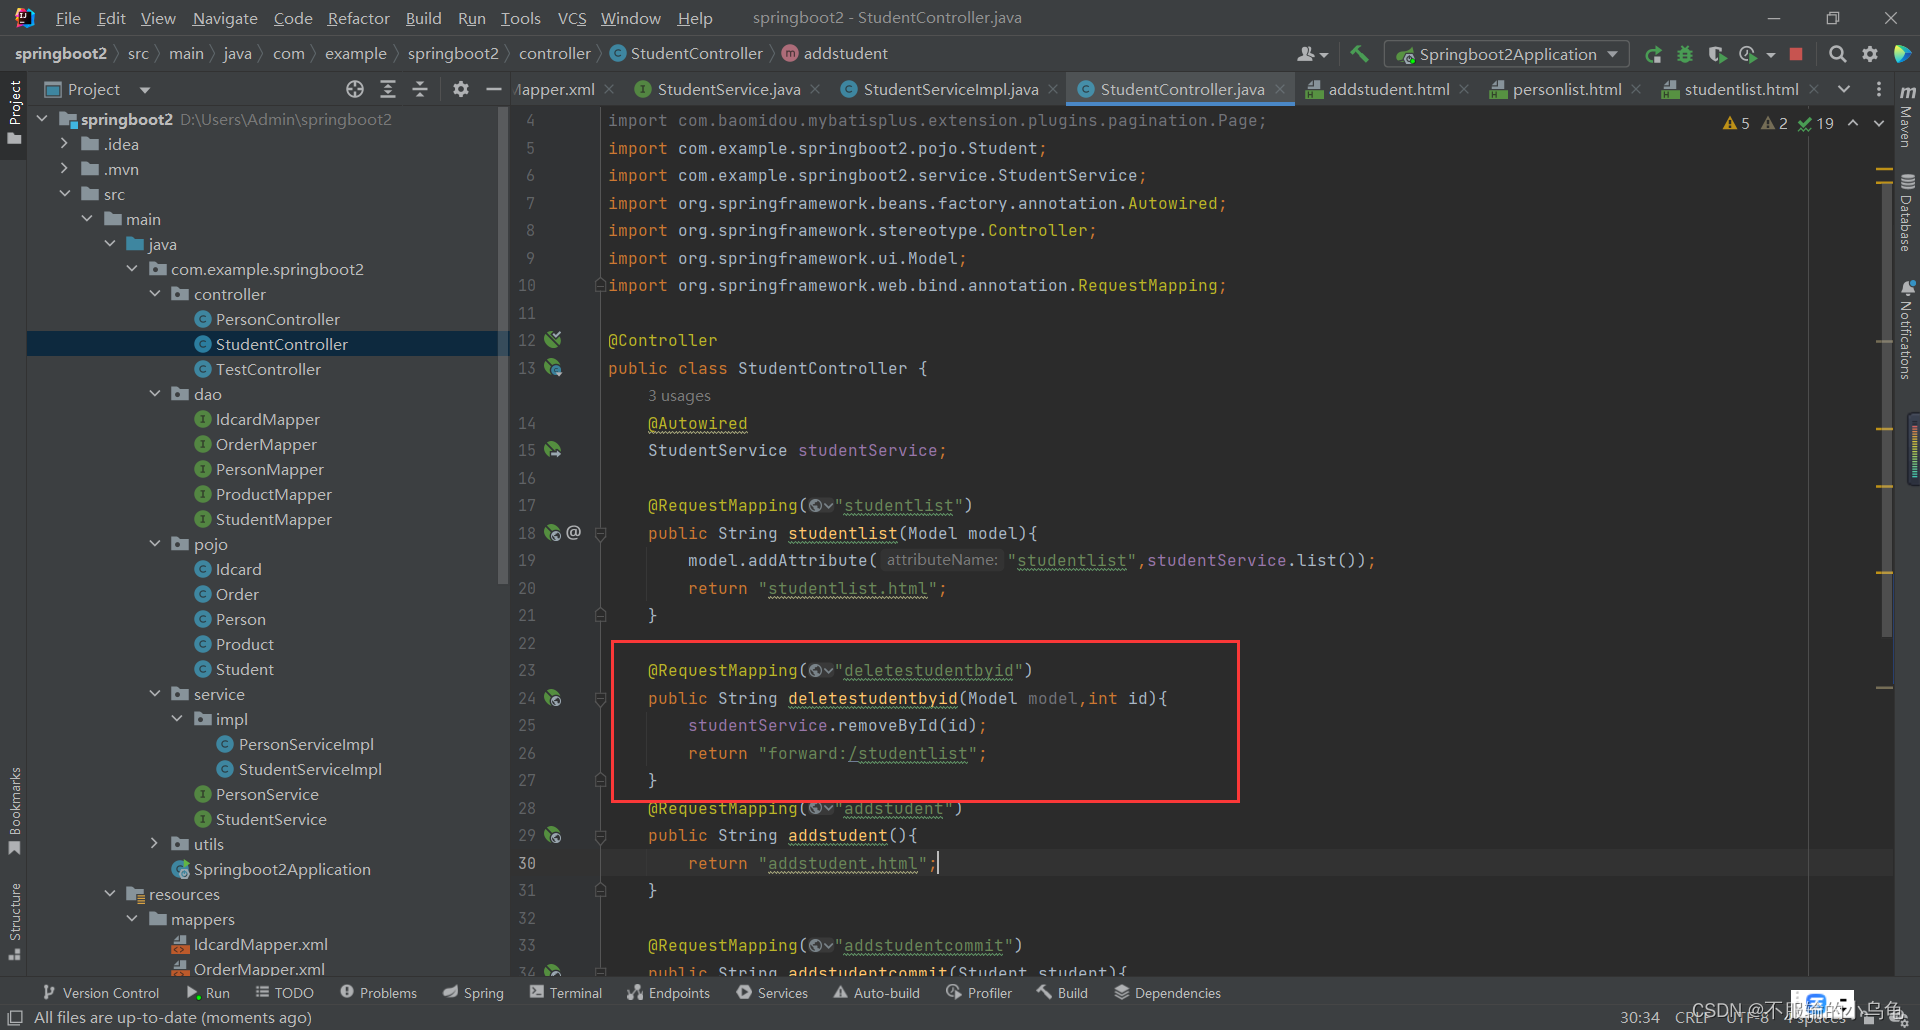Rerun the Springboot2Application
The width and height of the screenshot is (1920, 1030).
pyautogui.click(x=1653, y=54)
